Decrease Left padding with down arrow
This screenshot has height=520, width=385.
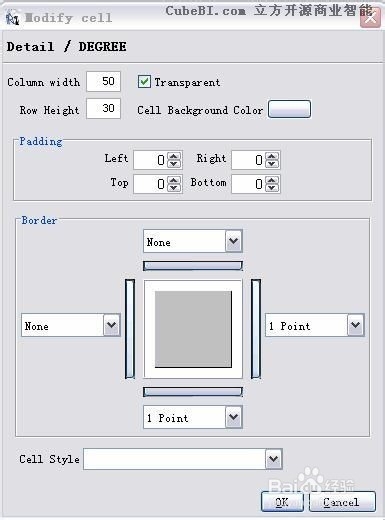tap(174, 164)
